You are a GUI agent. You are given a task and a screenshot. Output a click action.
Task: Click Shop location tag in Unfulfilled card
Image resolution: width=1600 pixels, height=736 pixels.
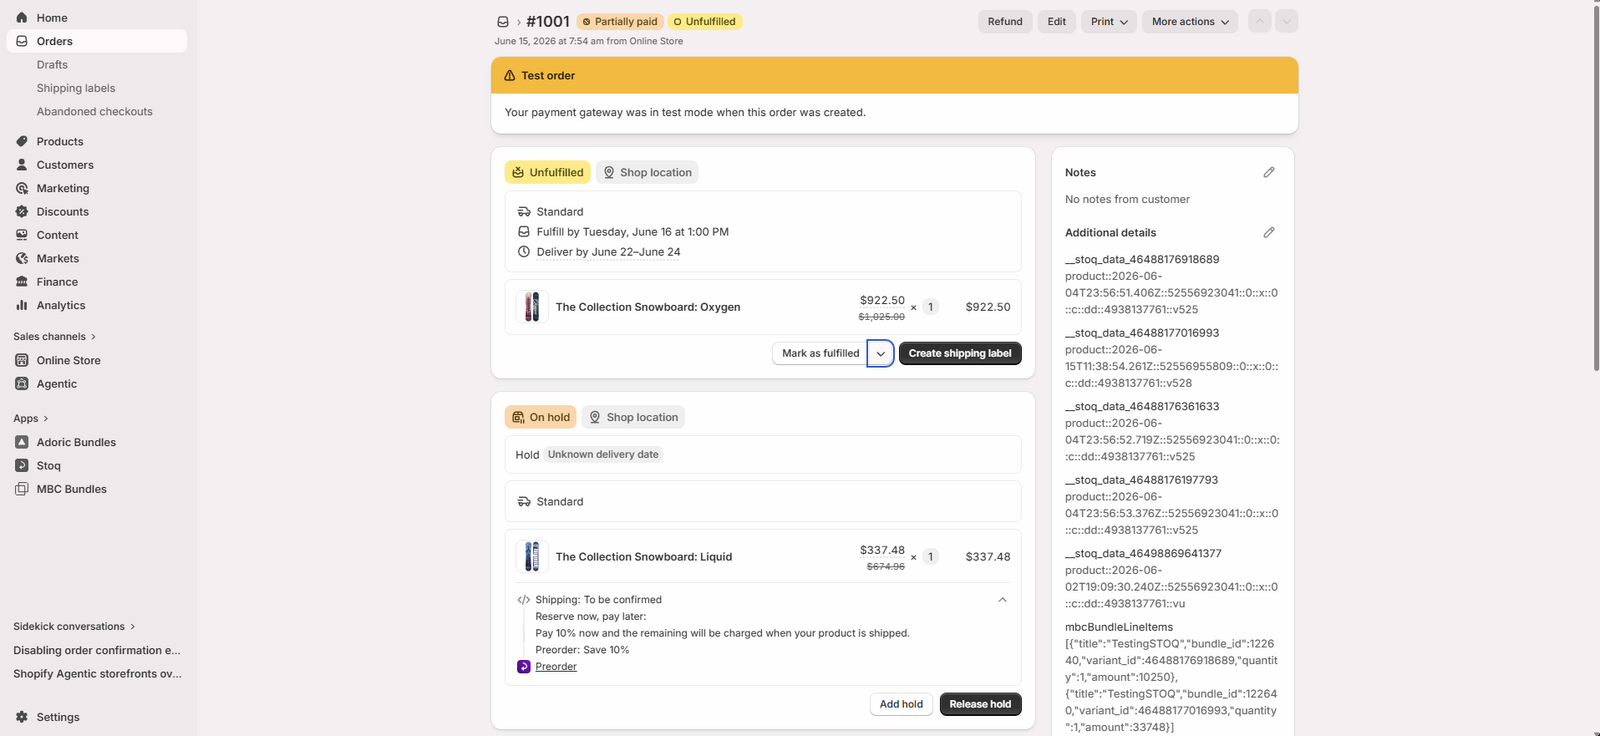click(647, 172)
